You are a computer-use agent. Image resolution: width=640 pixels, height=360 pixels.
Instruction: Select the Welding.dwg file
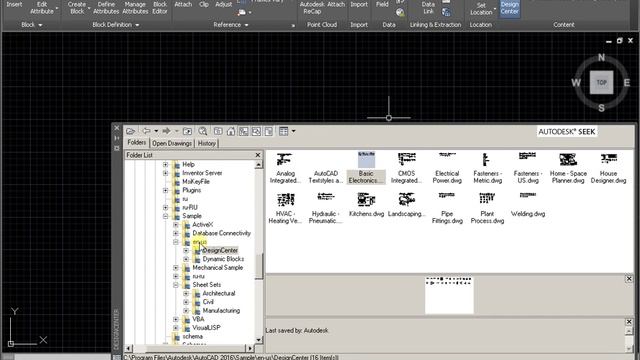[528, 205]
